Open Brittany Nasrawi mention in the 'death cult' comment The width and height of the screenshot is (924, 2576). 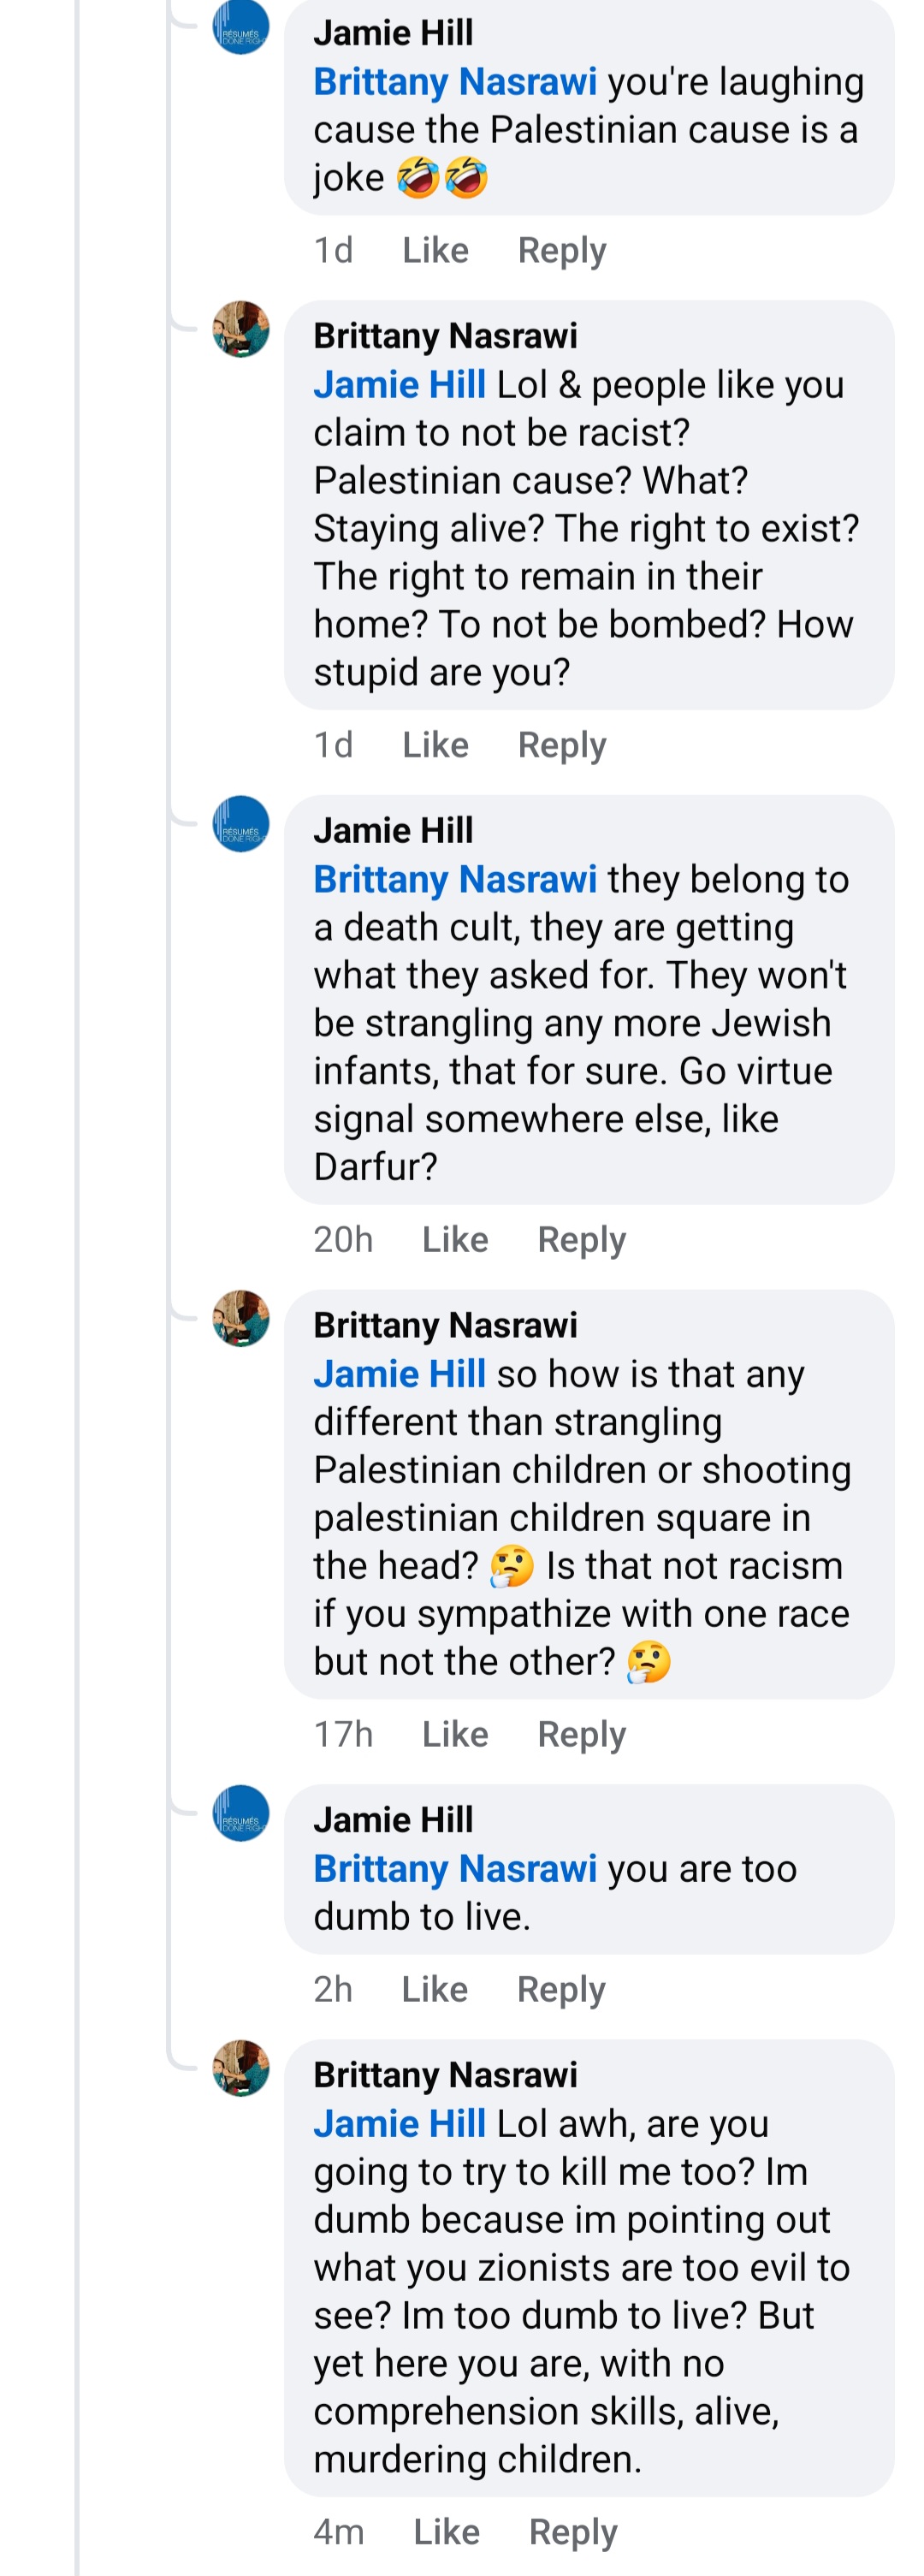[x=455, y=879]
